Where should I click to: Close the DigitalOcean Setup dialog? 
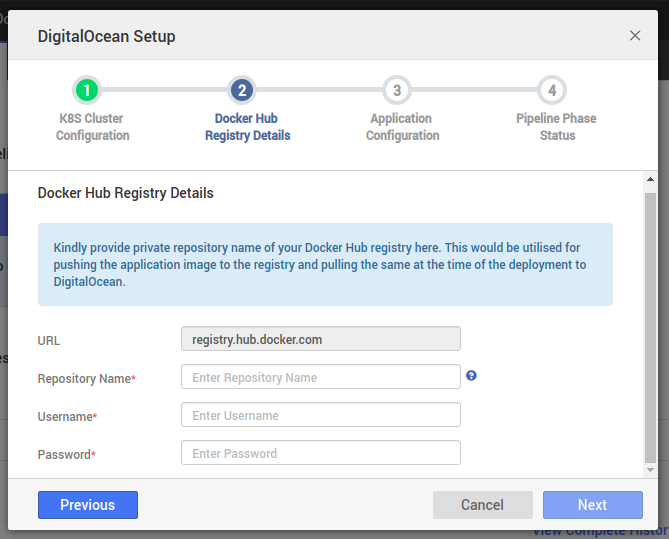pyautogui.click(x=635, y=36)
